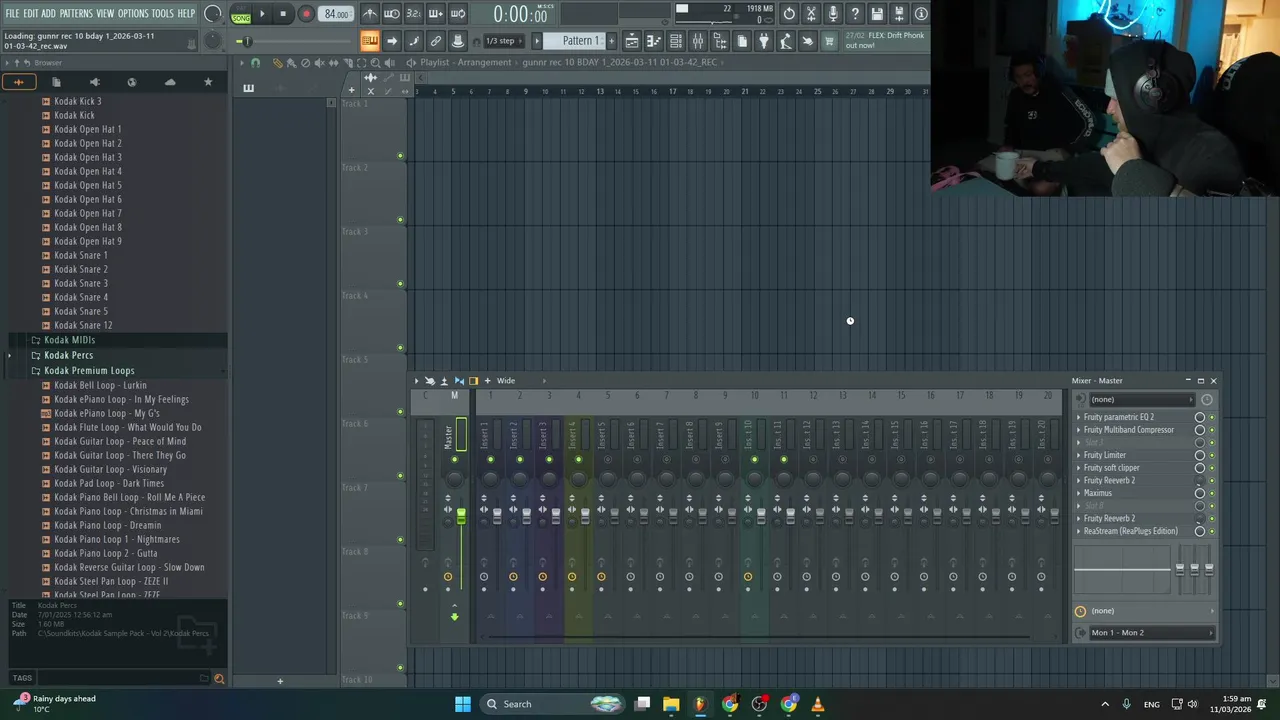The image size is (1280, 720).
Task: Open the mixer options arrow menu
Action: (417, 381)
